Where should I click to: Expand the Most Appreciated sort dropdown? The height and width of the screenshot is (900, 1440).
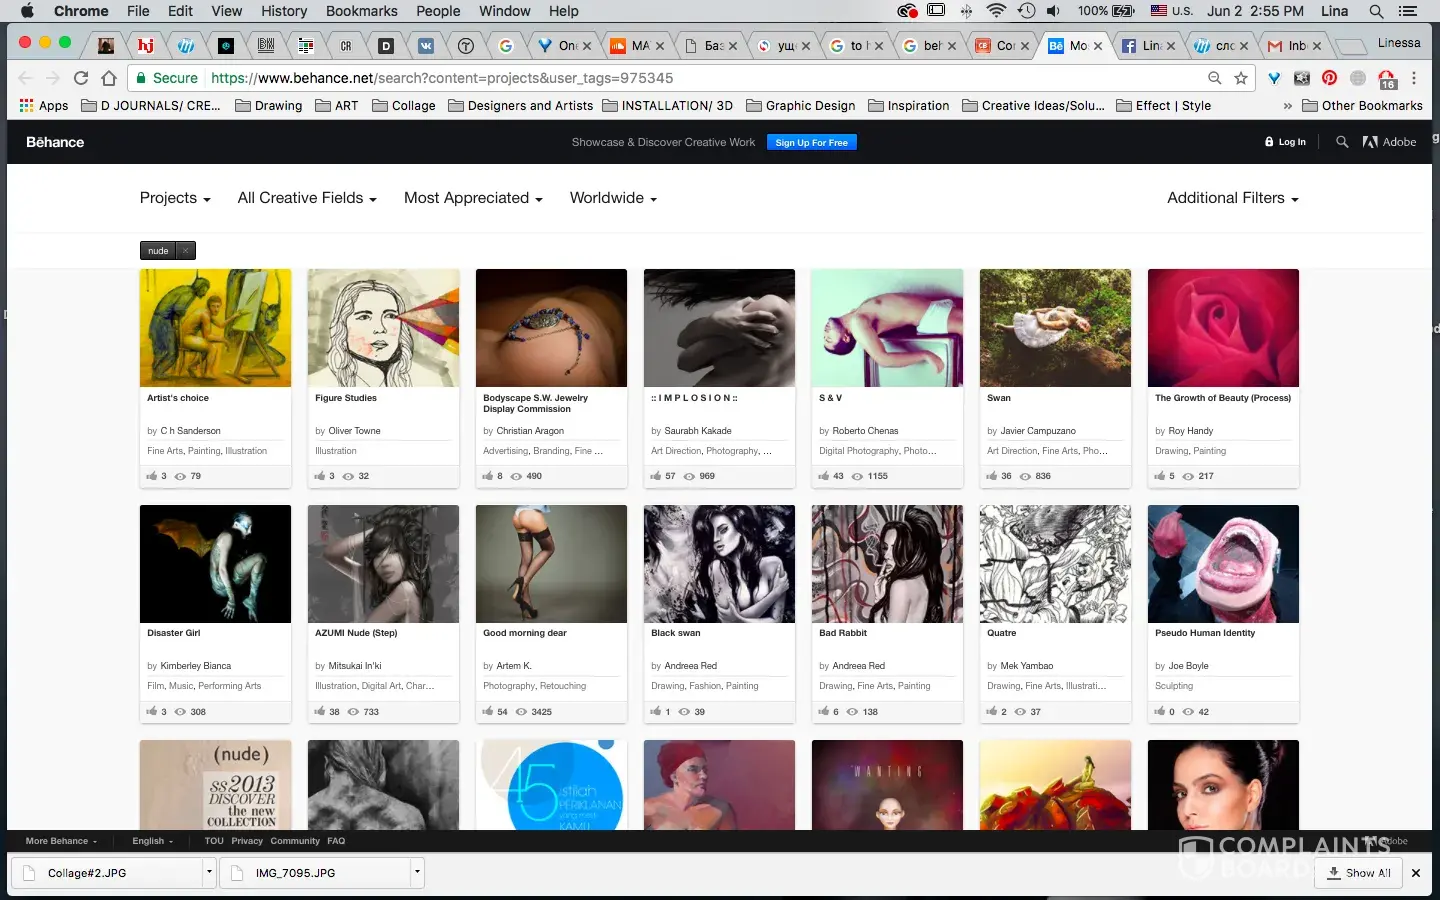tap(473, 198)
